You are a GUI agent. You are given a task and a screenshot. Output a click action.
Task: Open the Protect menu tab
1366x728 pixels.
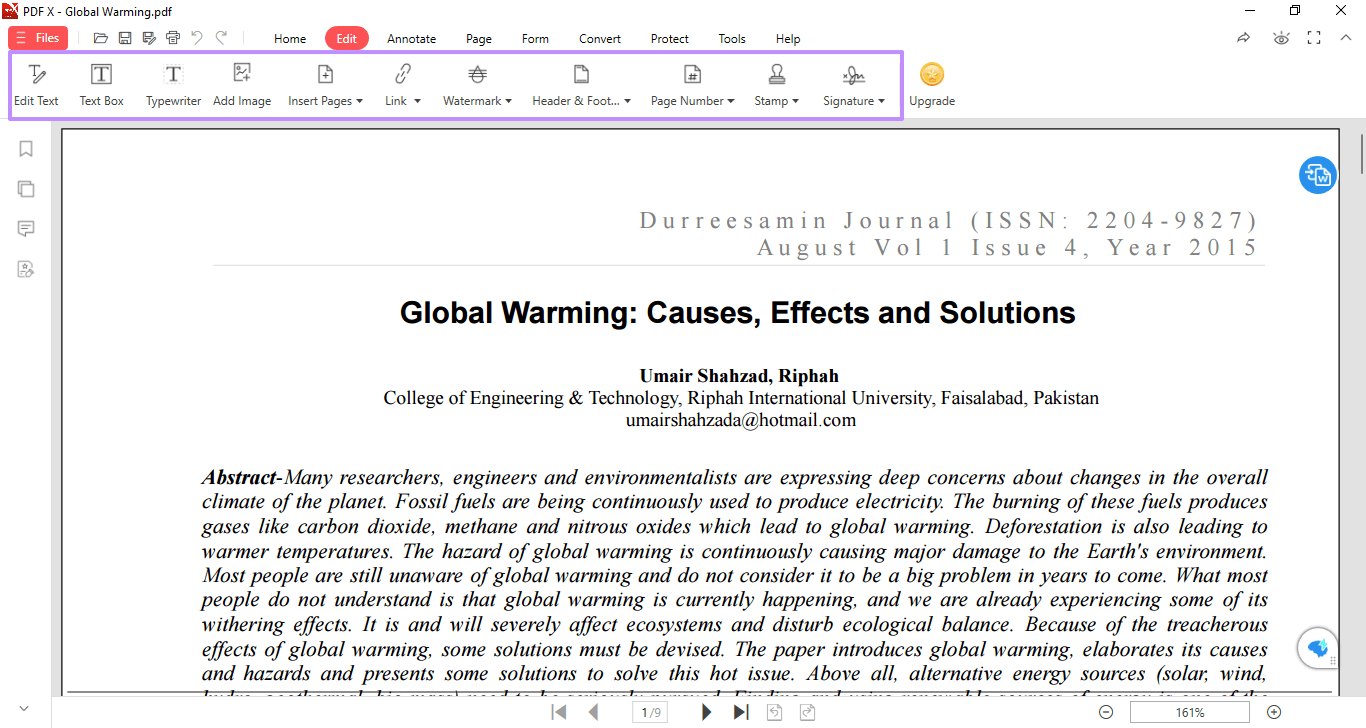669,38
